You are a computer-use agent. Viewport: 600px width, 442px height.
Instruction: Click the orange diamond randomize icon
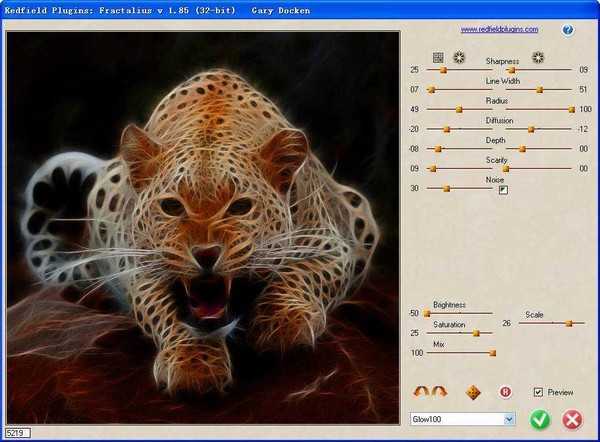pyautogui.click(x=475, y=391)
